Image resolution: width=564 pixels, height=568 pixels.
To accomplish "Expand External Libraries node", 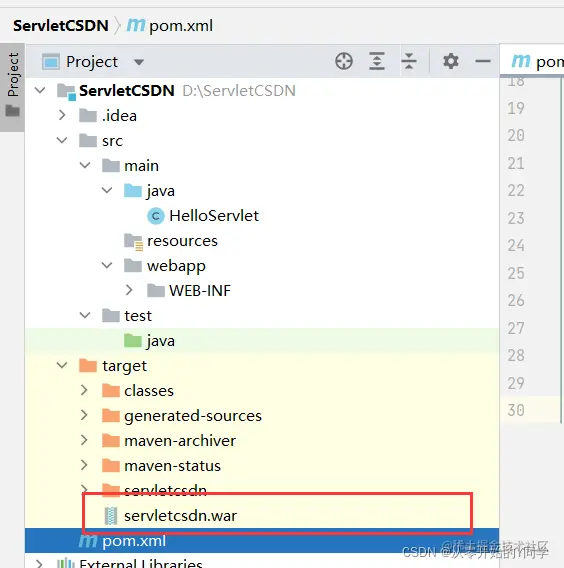I will click(x=39, y=563).
